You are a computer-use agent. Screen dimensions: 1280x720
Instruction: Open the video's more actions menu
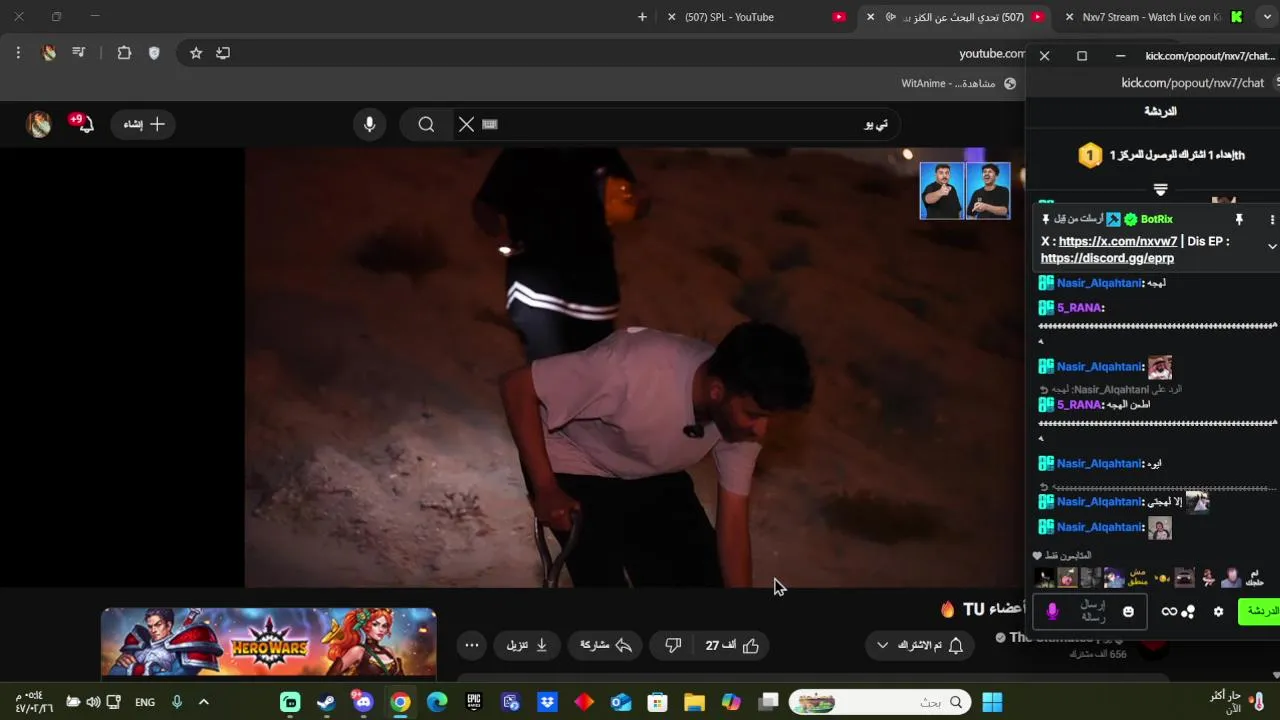pos(472,645)
